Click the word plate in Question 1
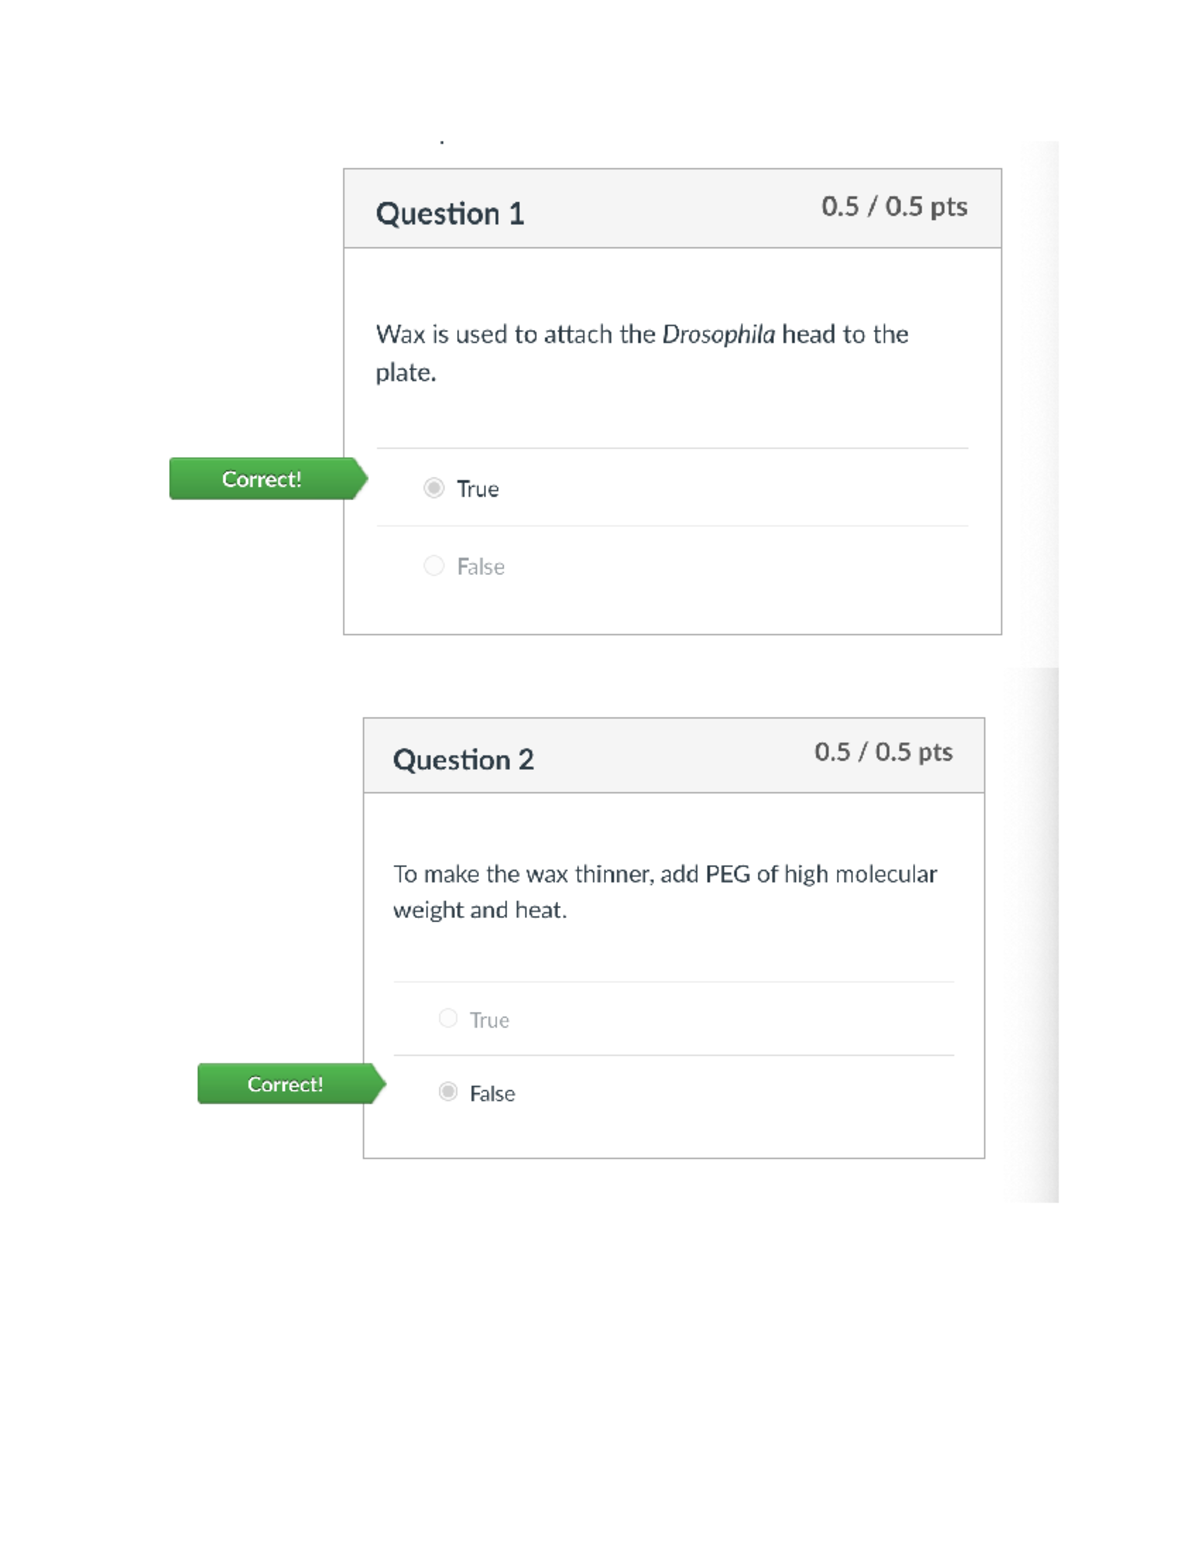 404,373
